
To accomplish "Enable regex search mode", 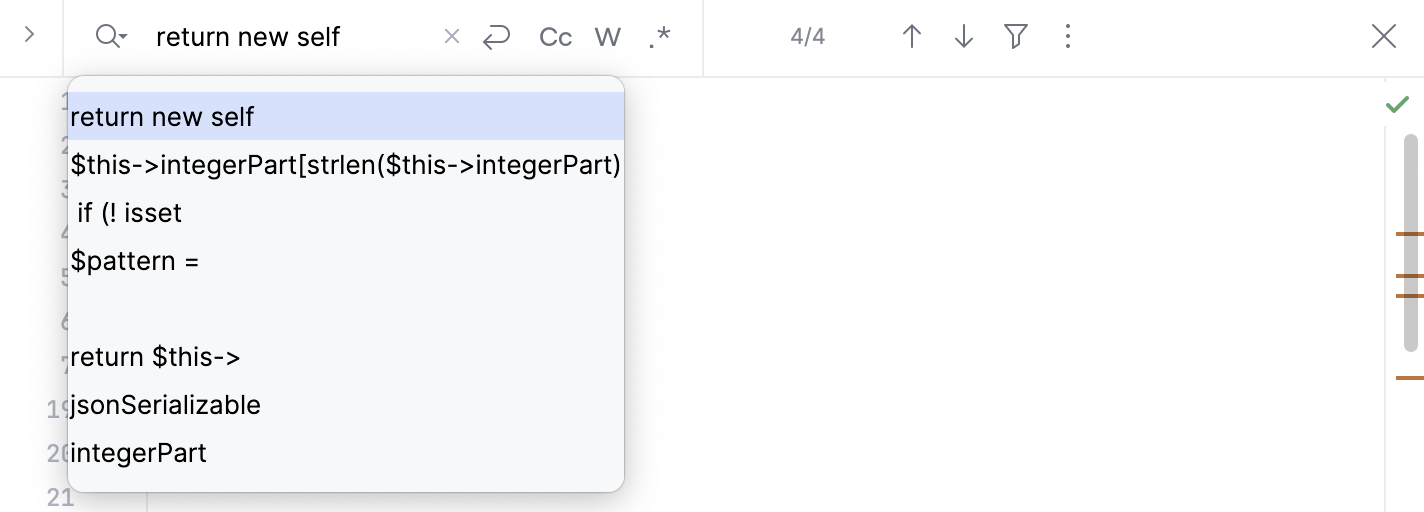I will [659, 37].
